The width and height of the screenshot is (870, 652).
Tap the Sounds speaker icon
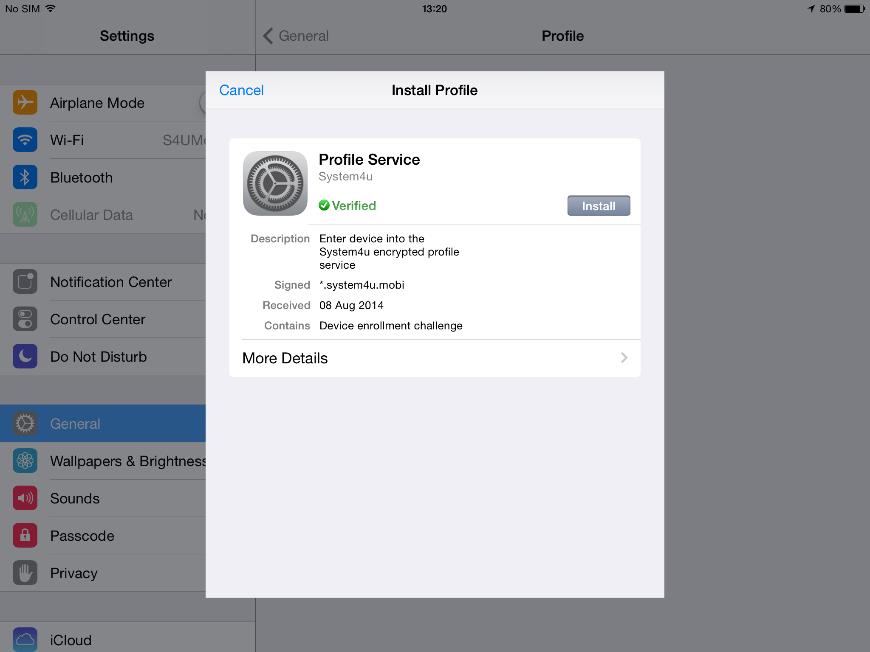click(25, 498)
